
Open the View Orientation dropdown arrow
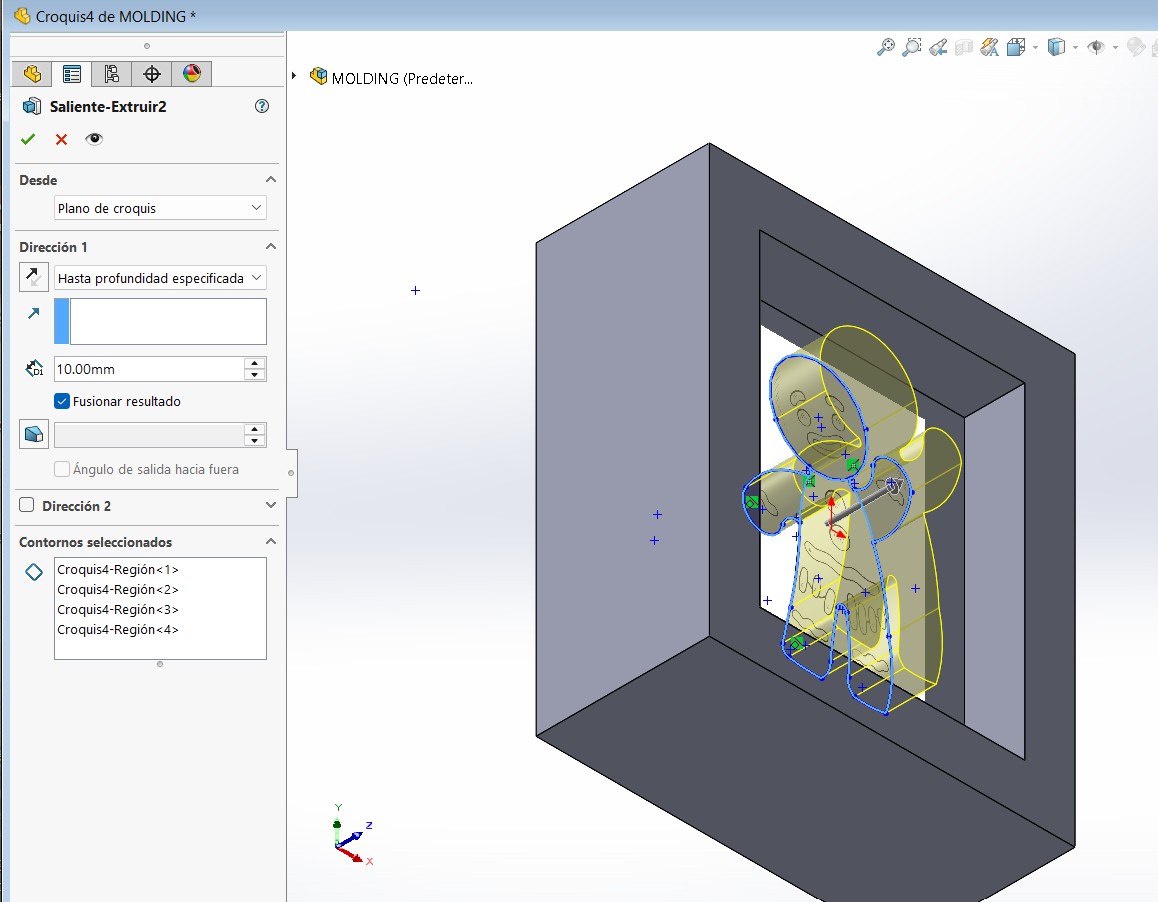click(x=1035, y=48)
